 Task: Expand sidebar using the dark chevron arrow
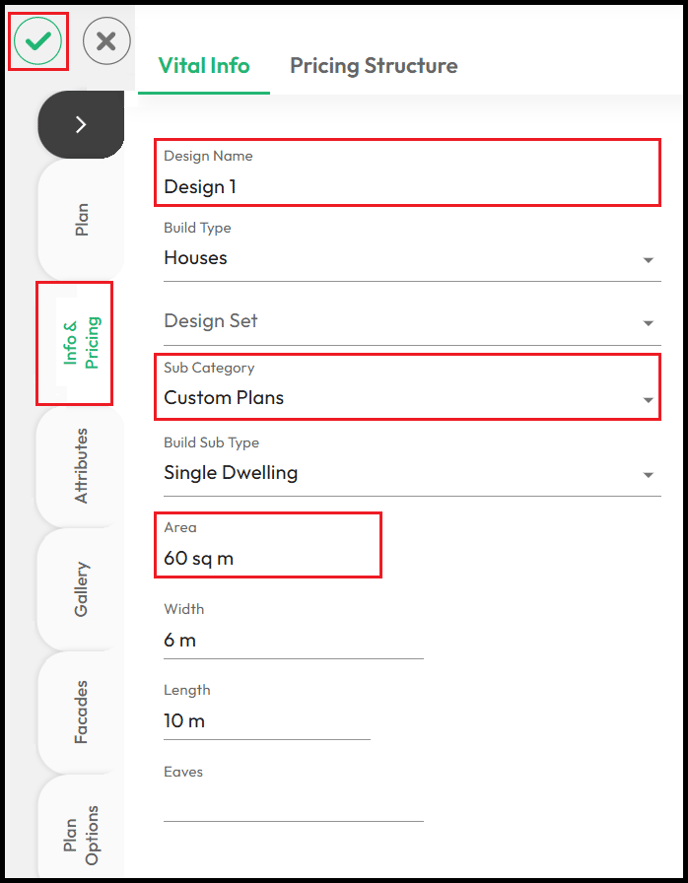[81, 124]
